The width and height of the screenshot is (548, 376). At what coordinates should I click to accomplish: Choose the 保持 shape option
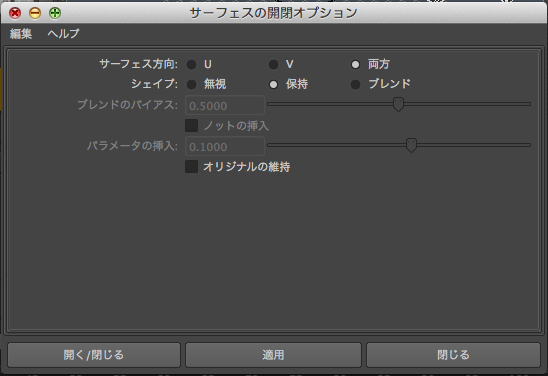(x=273, y=84)
